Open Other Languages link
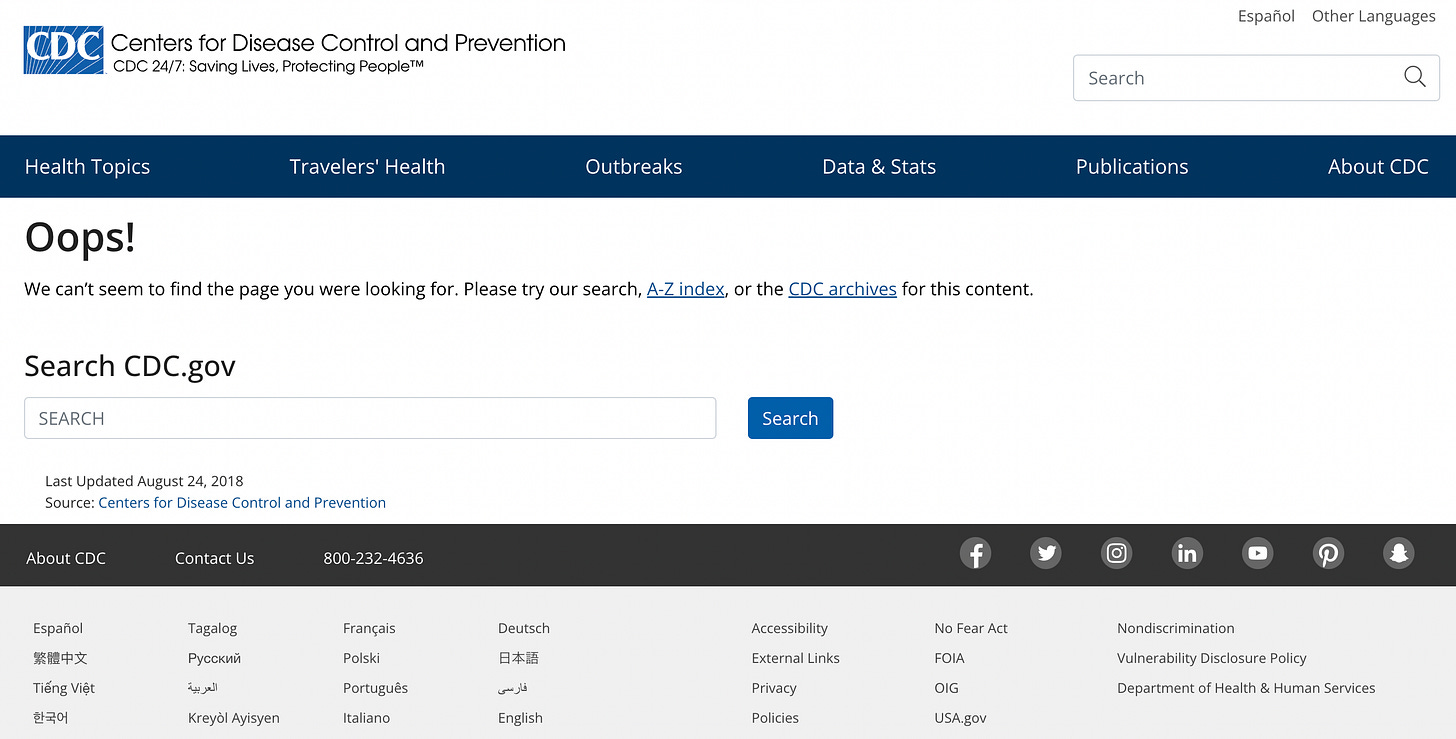Viewport: 1456px width, 739px height. [x=1373, y=16]
